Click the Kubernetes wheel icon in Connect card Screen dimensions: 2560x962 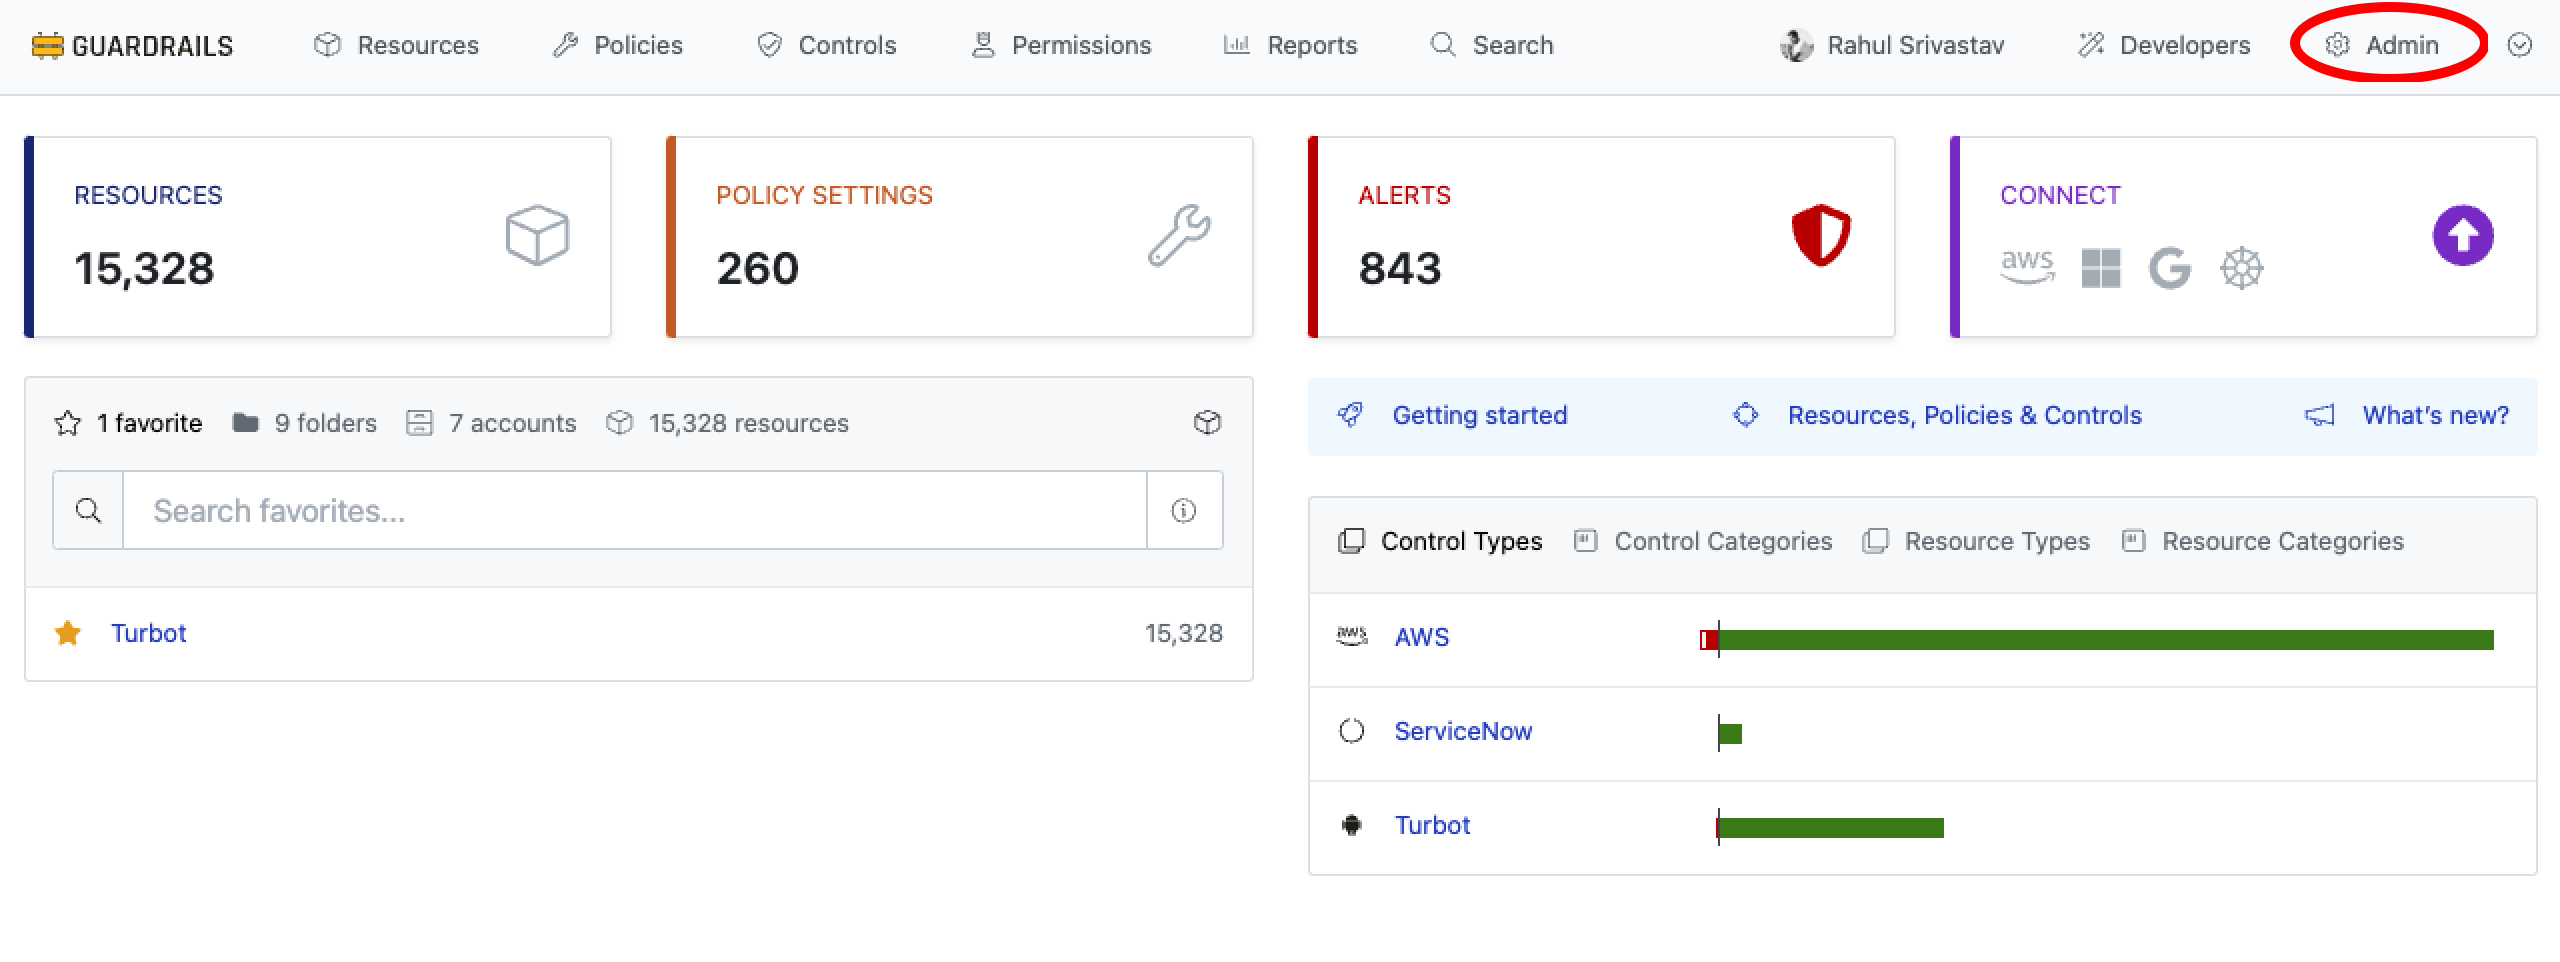[2241, 268]
